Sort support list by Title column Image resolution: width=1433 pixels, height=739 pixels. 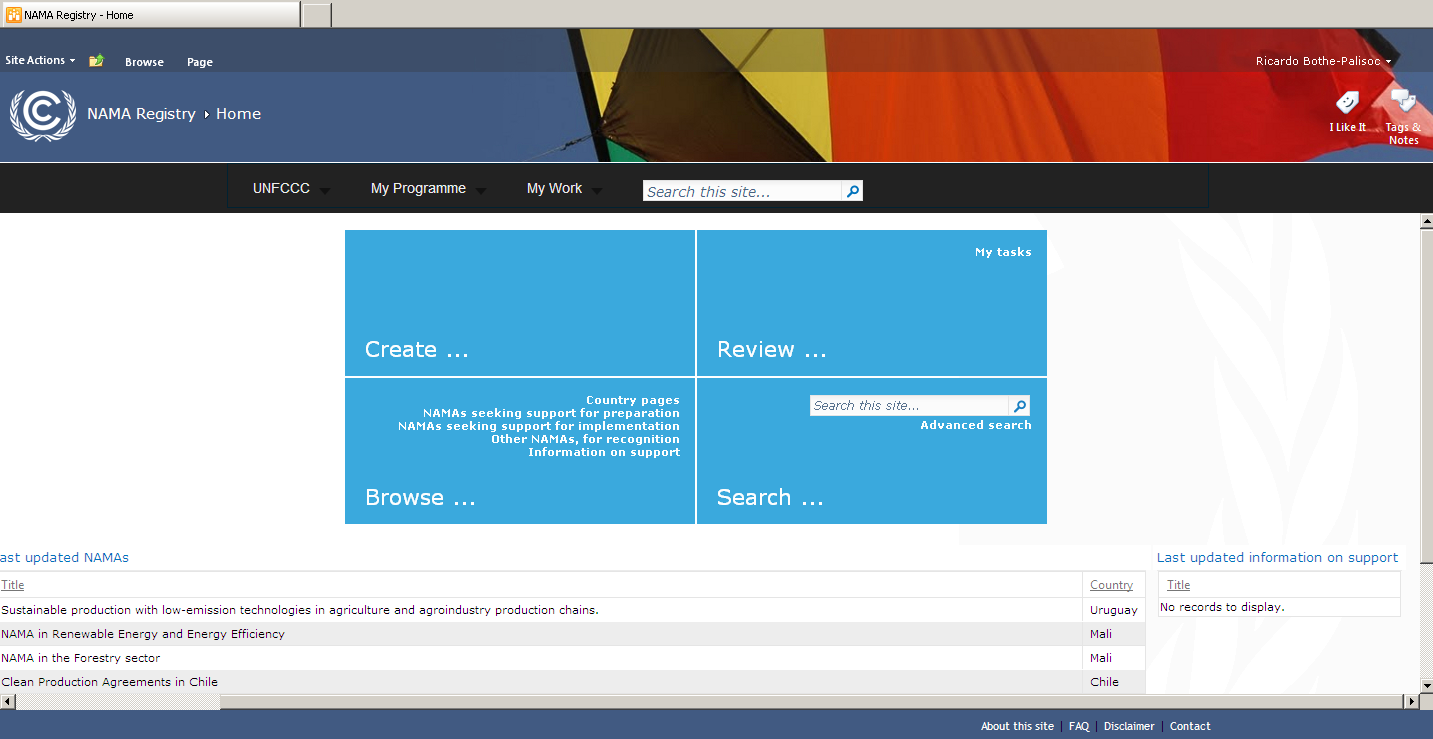1179,585
